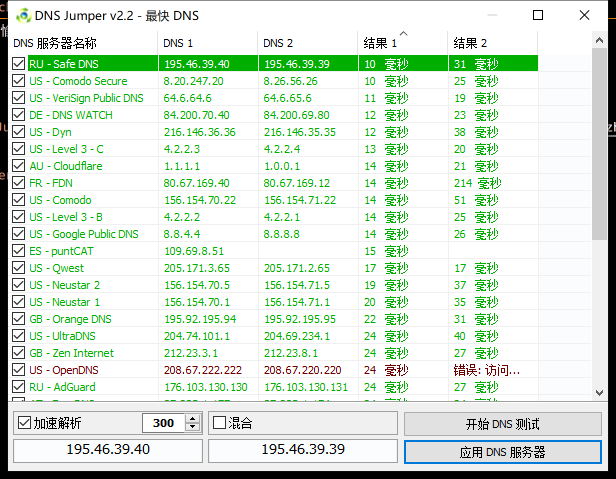Sort by the 结果 1 column header
This screenshot has width=616, height=479.
click(x=403, y=43)
